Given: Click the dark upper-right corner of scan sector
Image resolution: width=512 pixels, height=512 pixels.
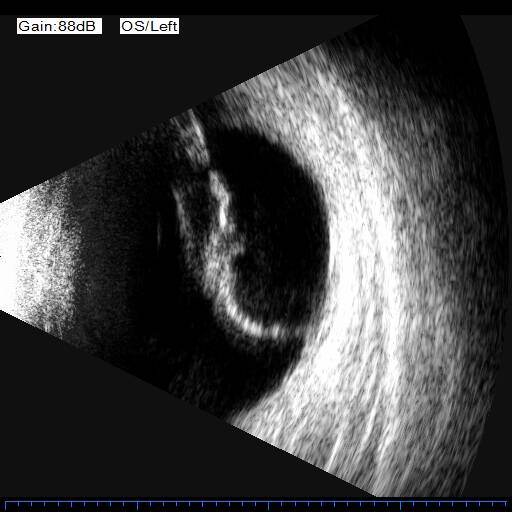Looking at the screenshot, I should [433, 37].
